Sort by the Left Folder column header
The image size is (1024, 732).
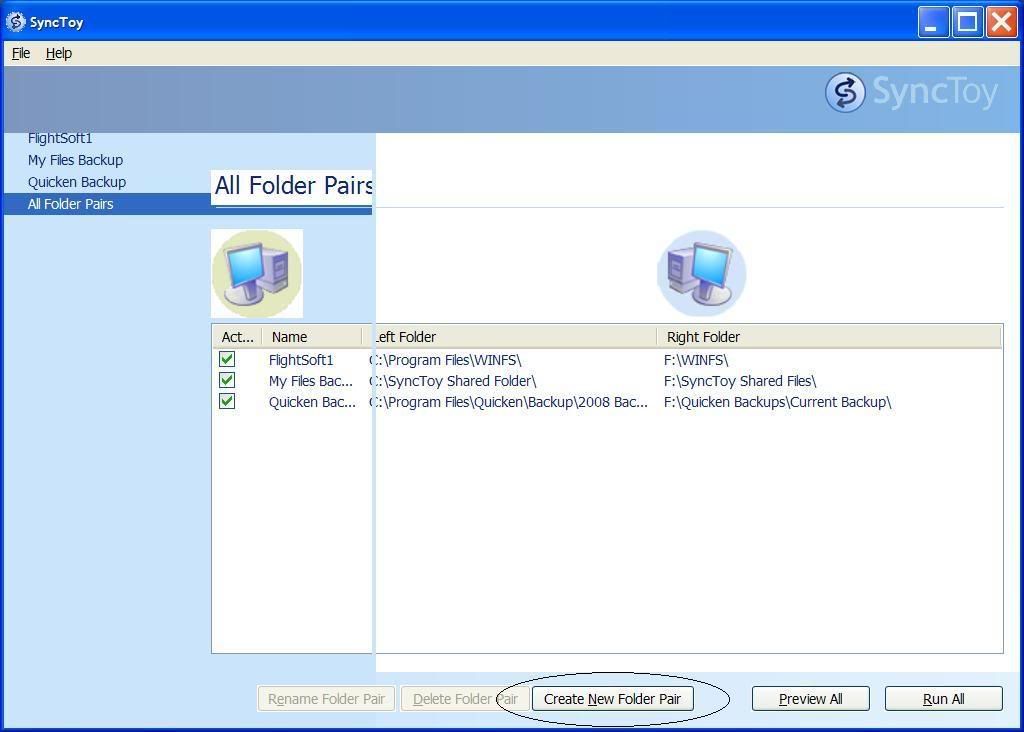point(509,337)
